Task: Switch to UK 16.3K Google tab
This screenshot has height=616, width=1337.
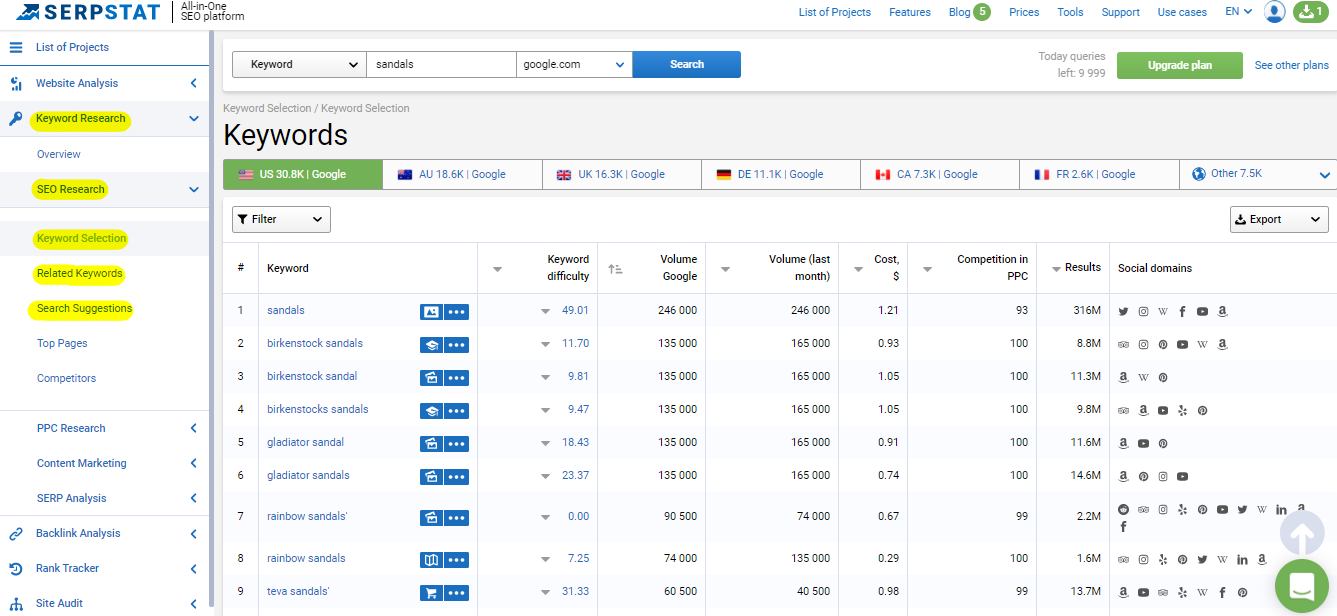Action: 622,174
